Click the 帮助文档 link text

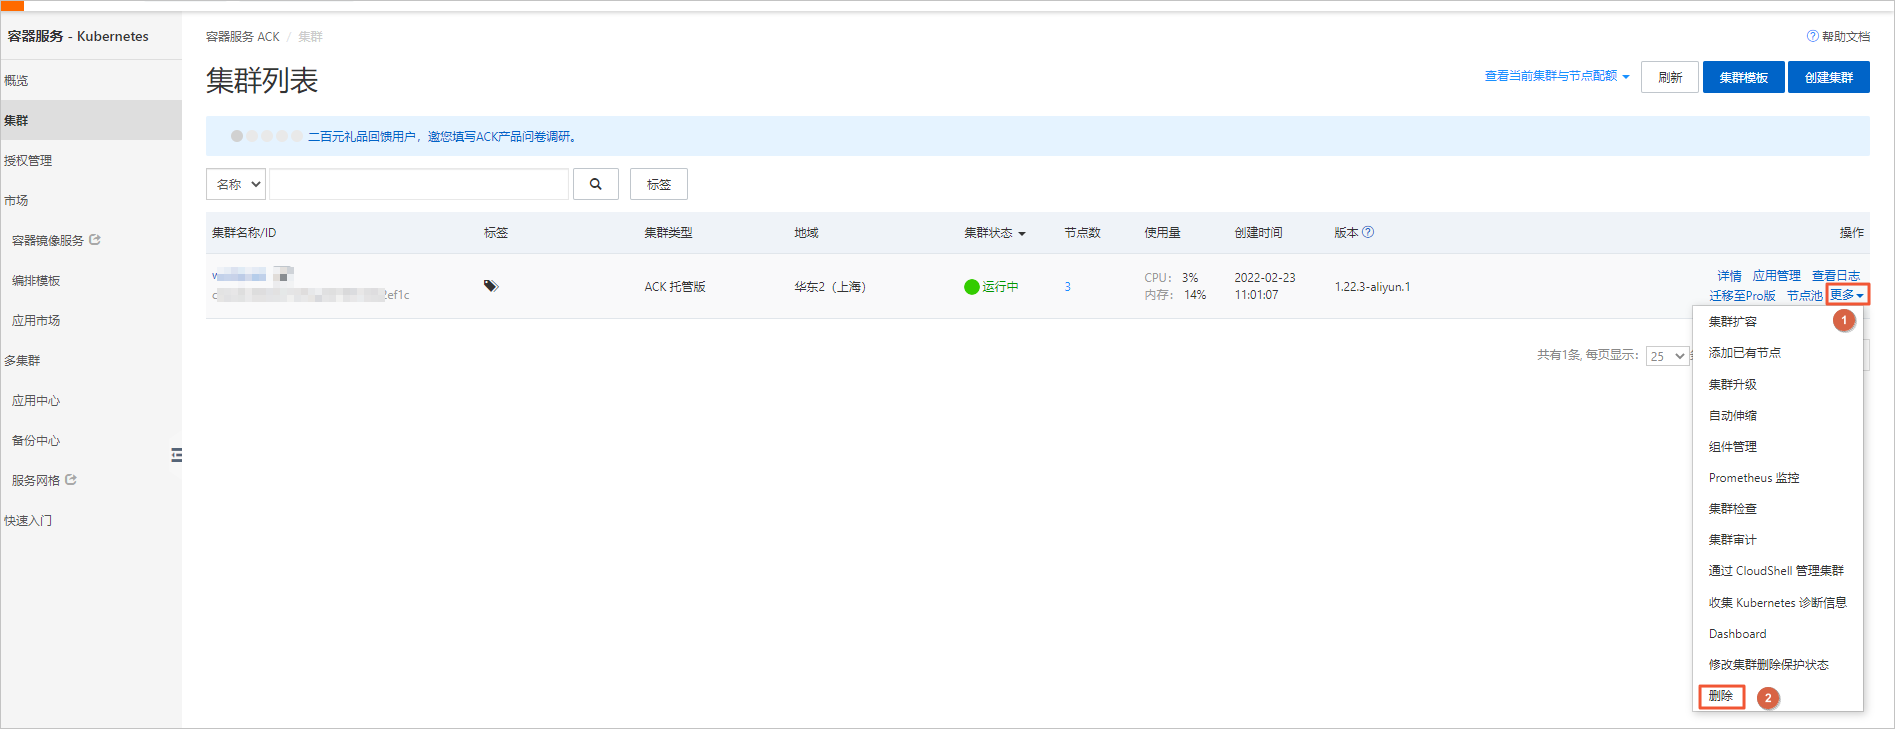1846,37
